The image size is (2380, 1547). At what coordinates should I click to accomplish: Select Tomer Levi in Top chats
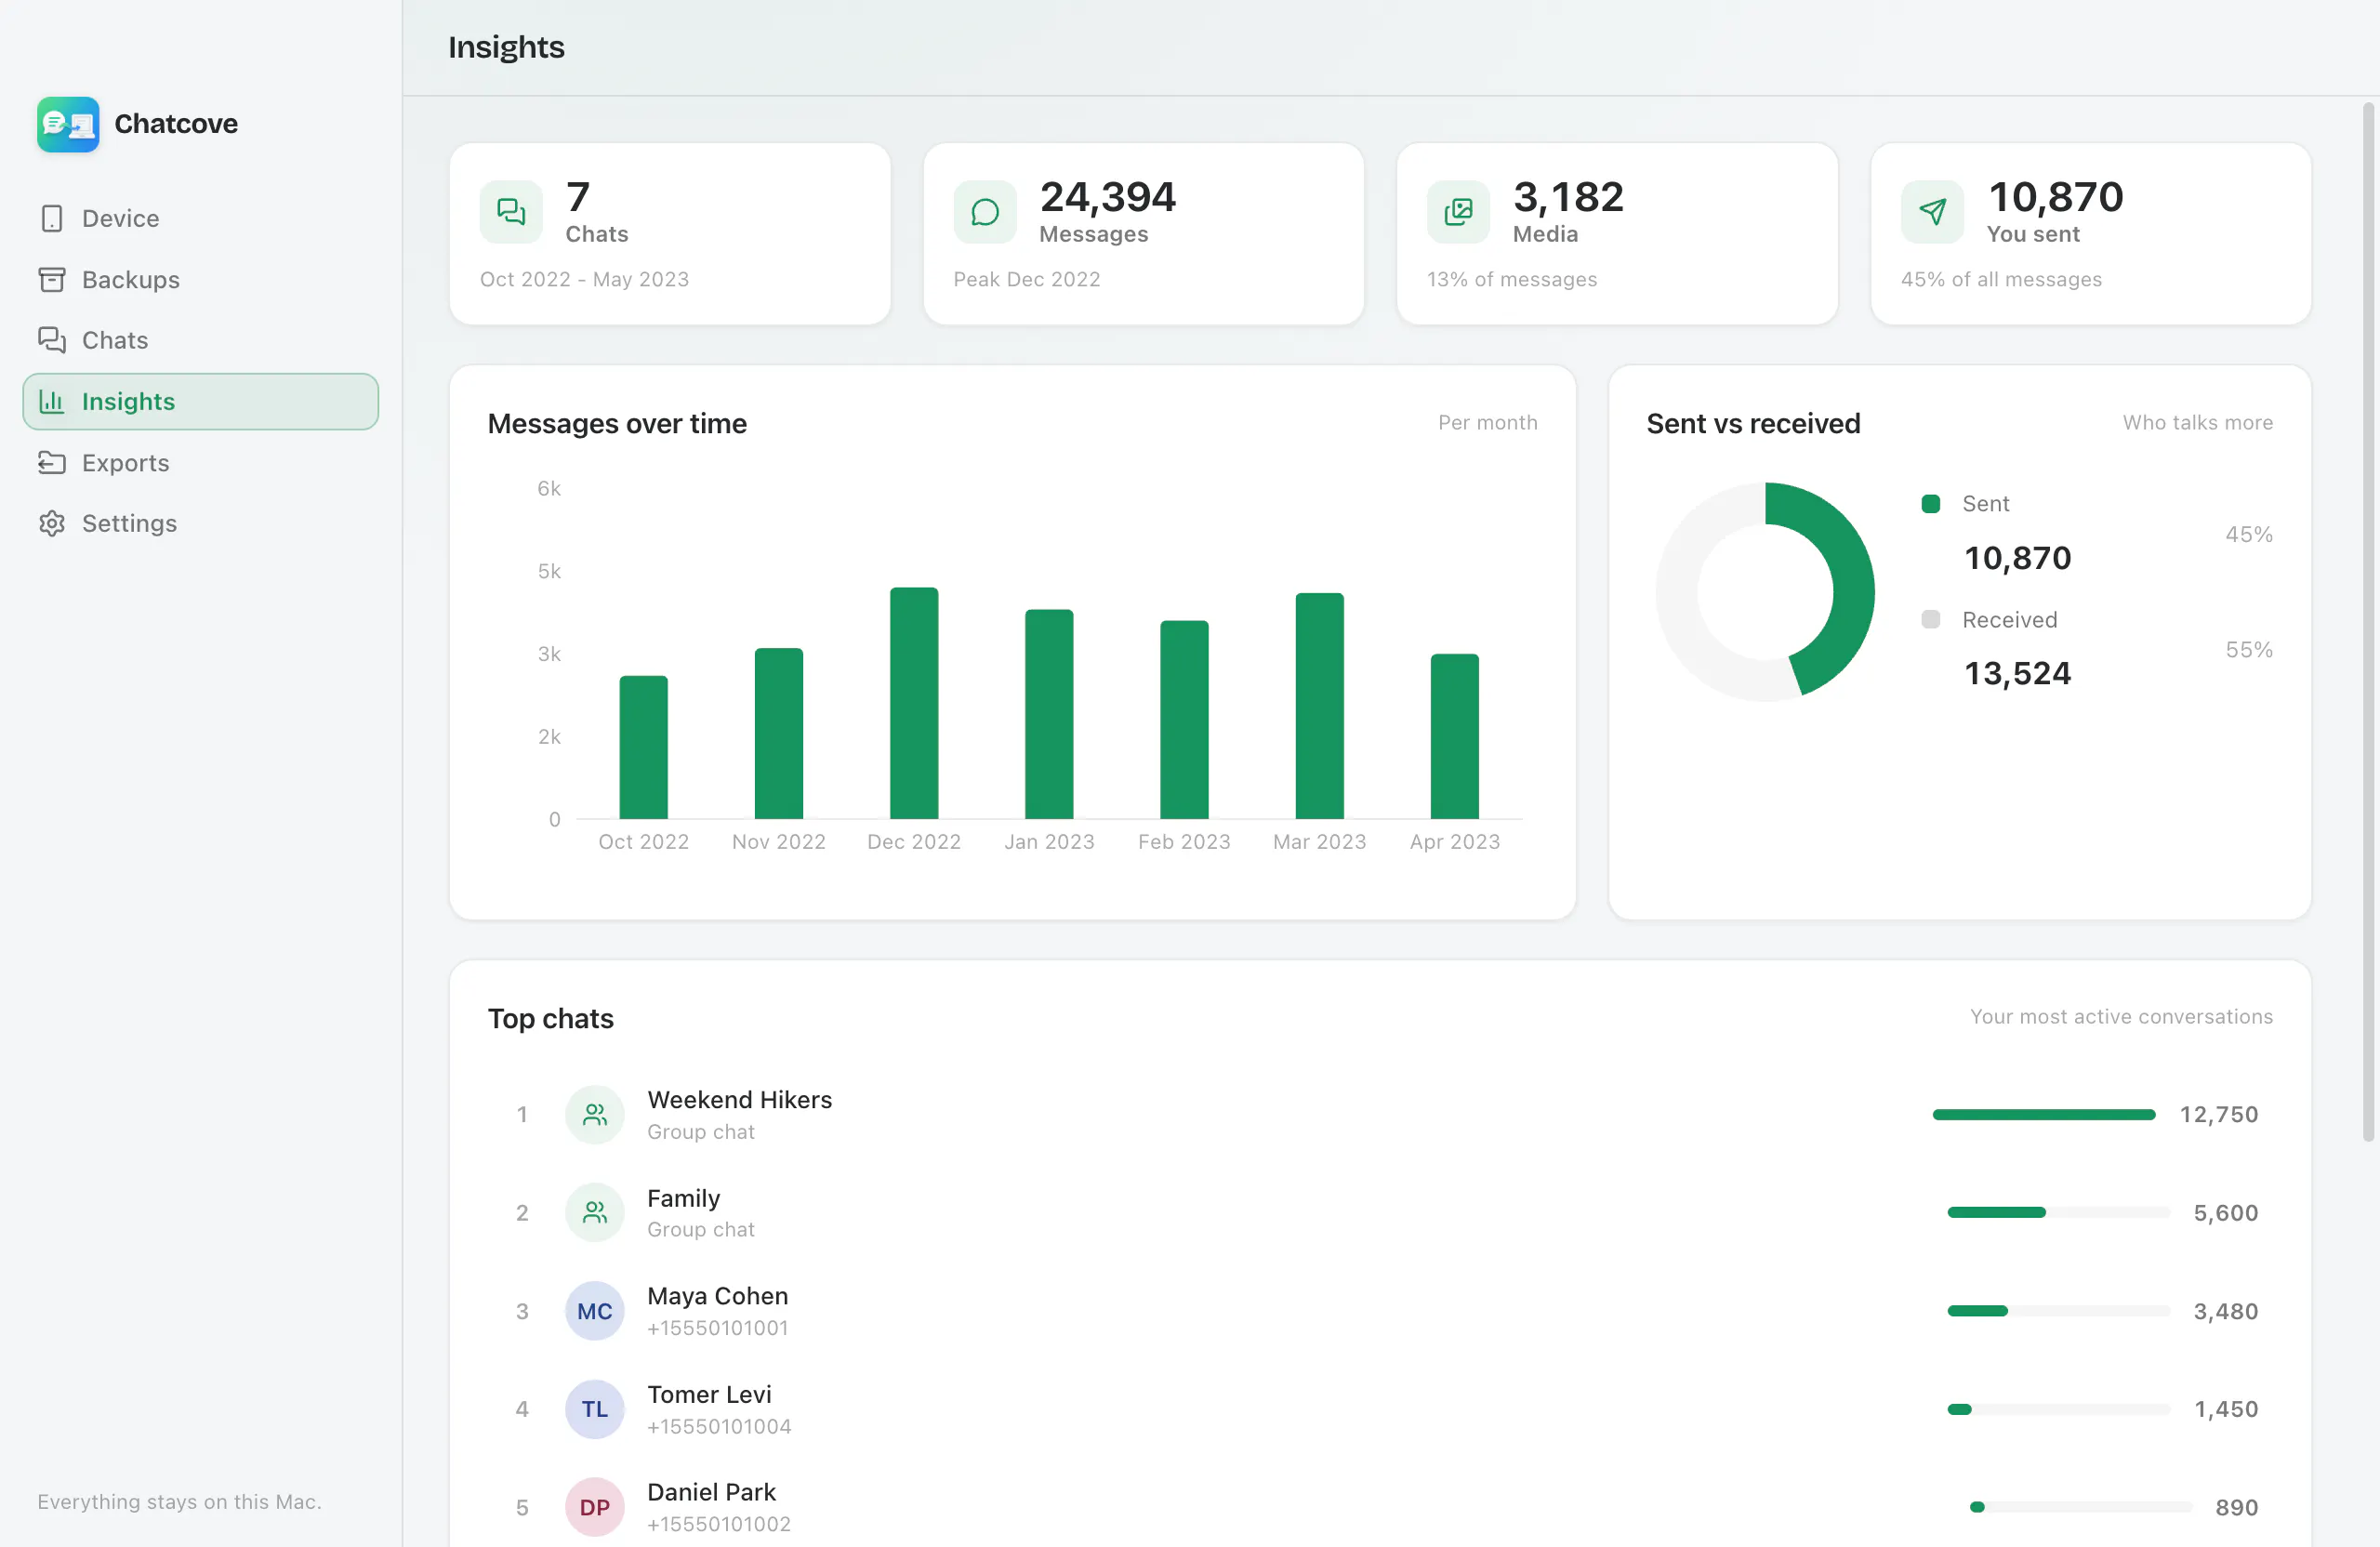pyautogui.click(x=1380, y=1409)
